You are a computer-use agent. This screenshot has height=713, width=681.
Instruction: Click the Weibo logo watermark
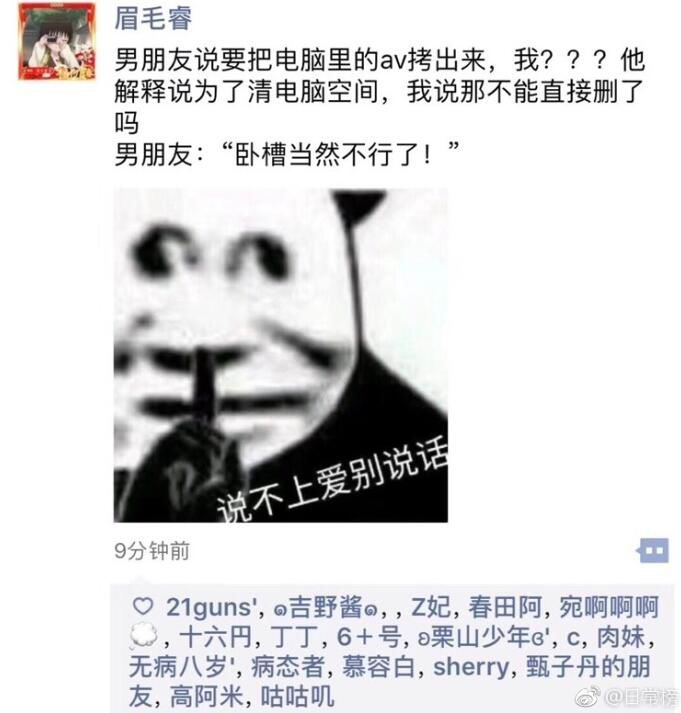(588, 697)
